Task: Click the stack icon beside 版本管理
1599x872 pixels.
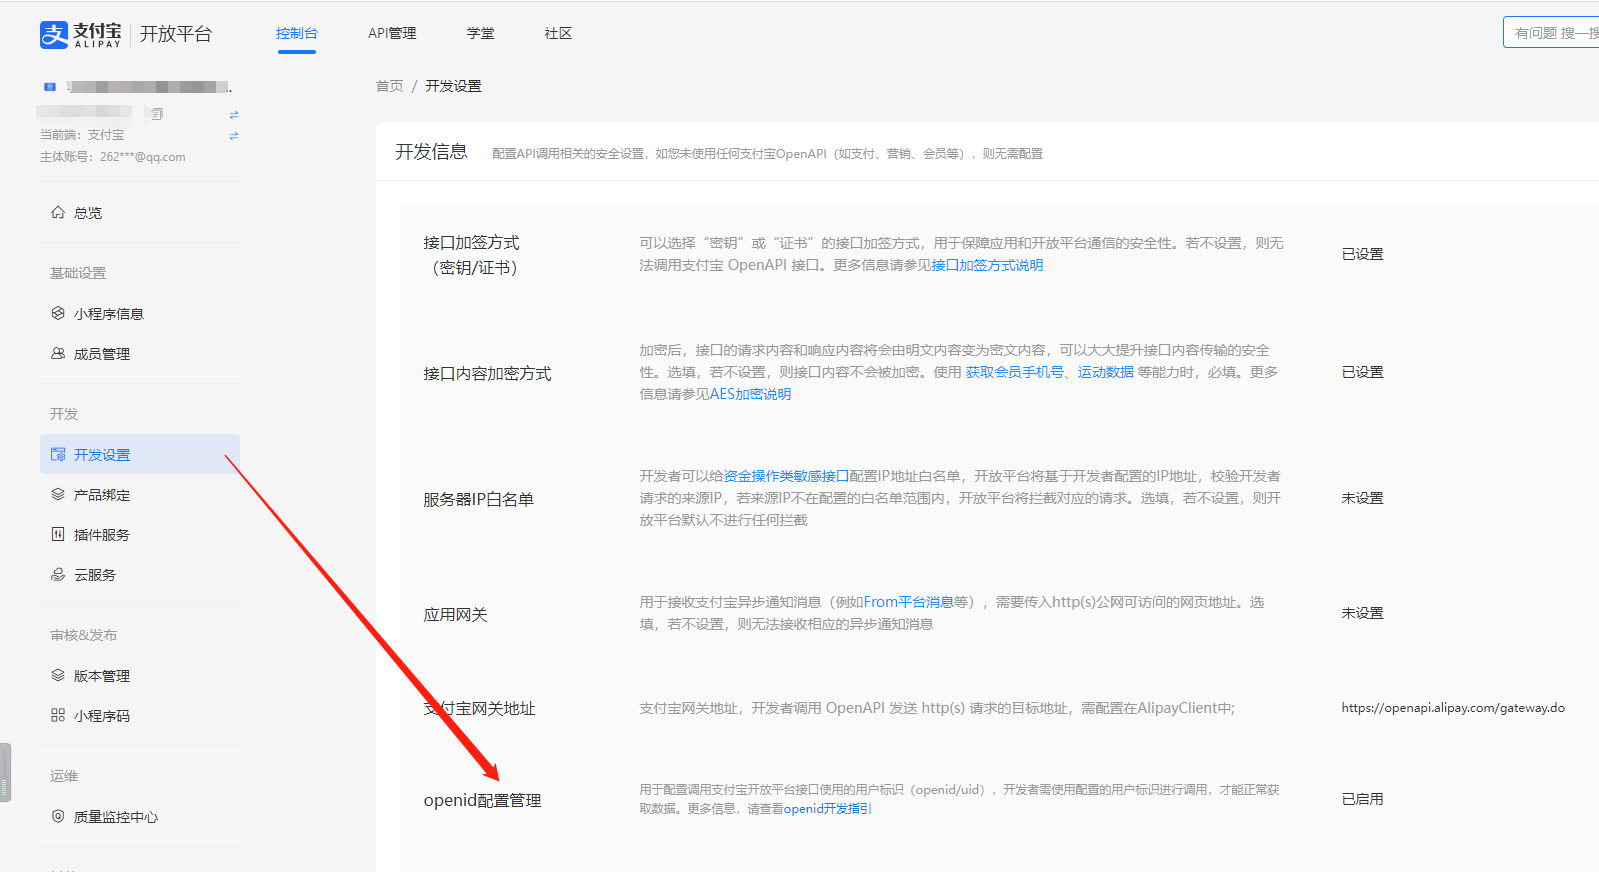Action: coord(58,676)
